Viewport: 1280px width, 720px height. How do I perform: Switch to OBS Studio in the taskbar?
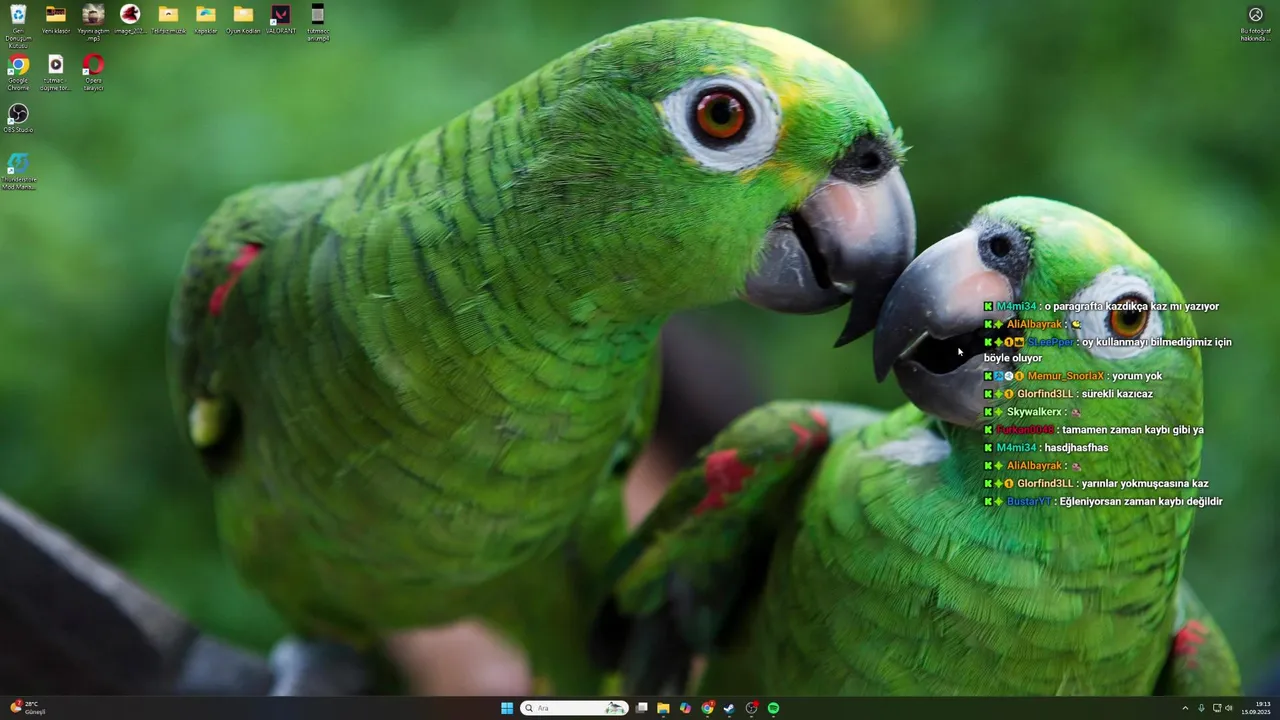(x=751, y=708)
